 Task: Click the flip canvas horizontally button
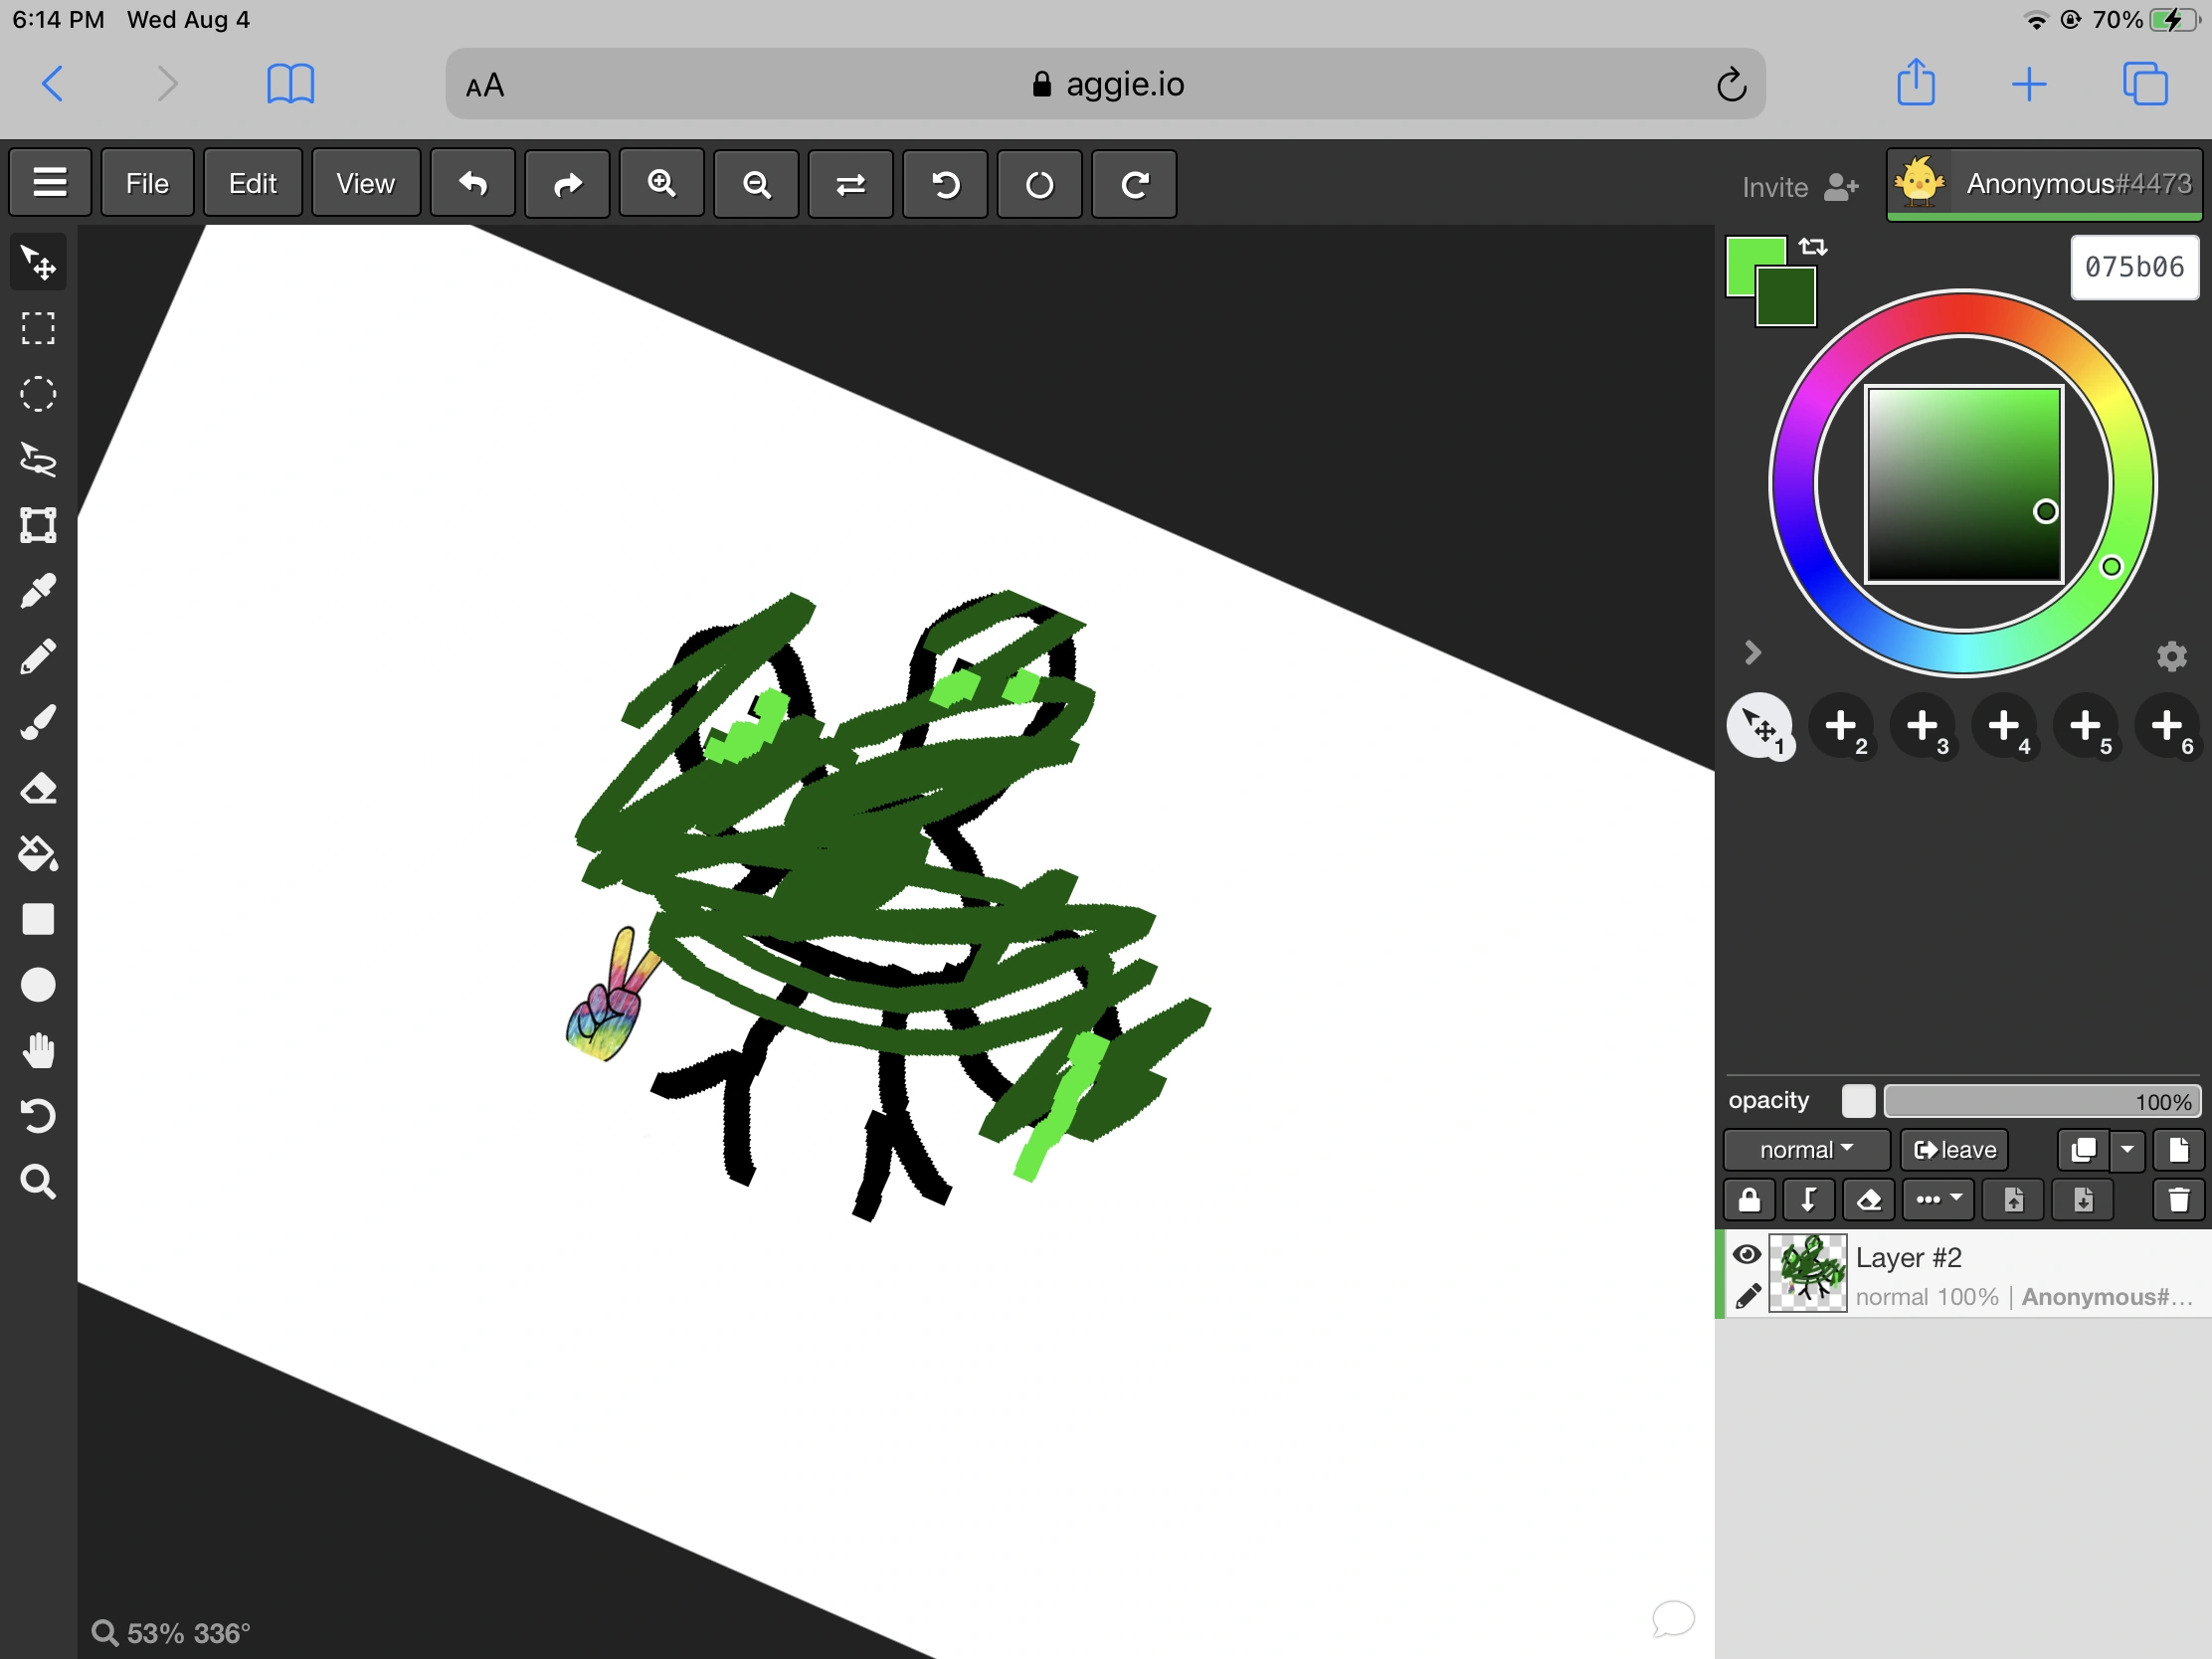pos(850,184)
